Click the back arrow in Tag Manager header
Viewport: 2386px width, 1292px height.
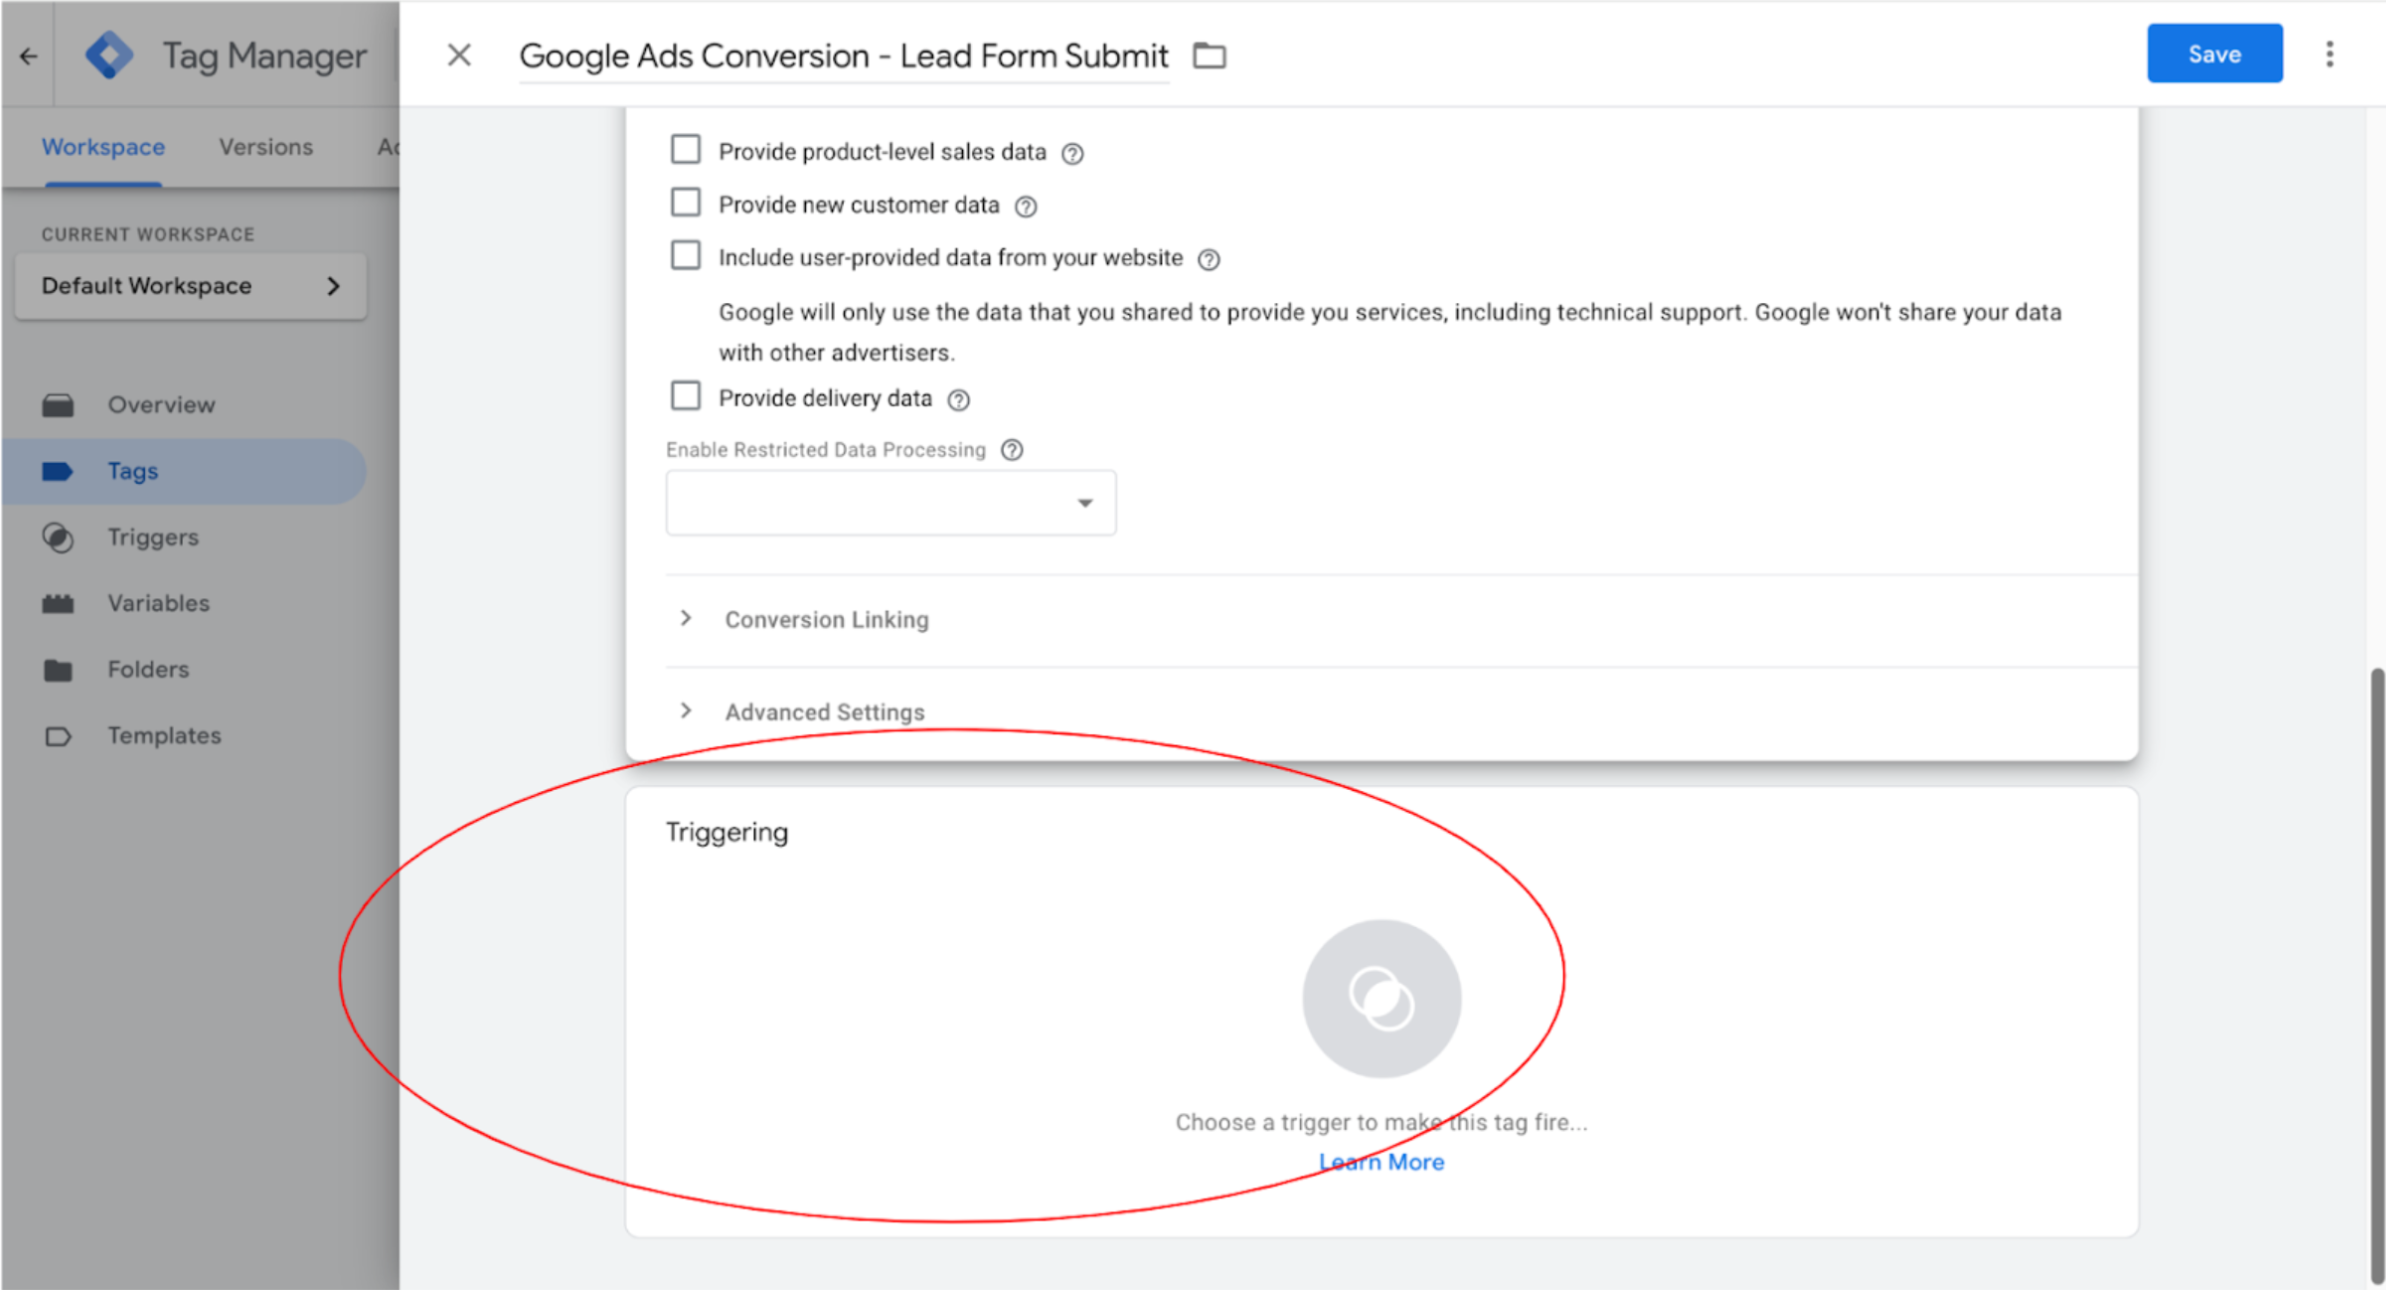pyautogui.click(x=28, y=56)
